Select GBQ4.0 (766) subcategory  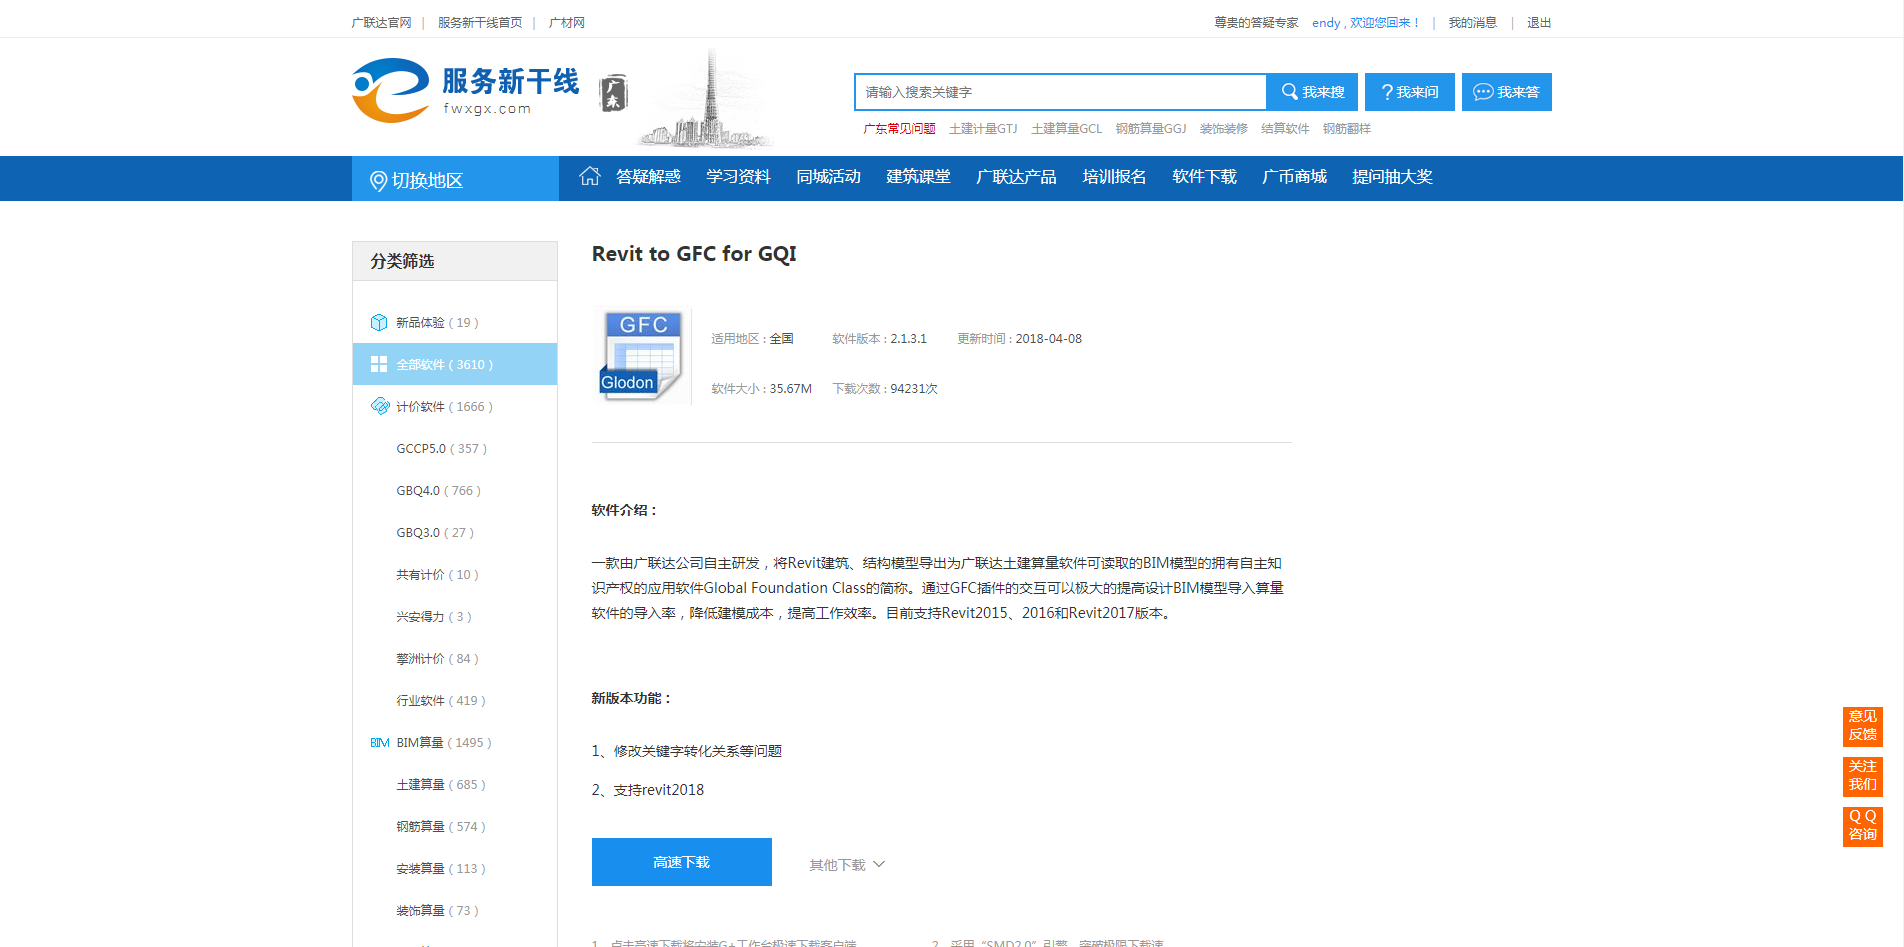click(x=455, y=491)
